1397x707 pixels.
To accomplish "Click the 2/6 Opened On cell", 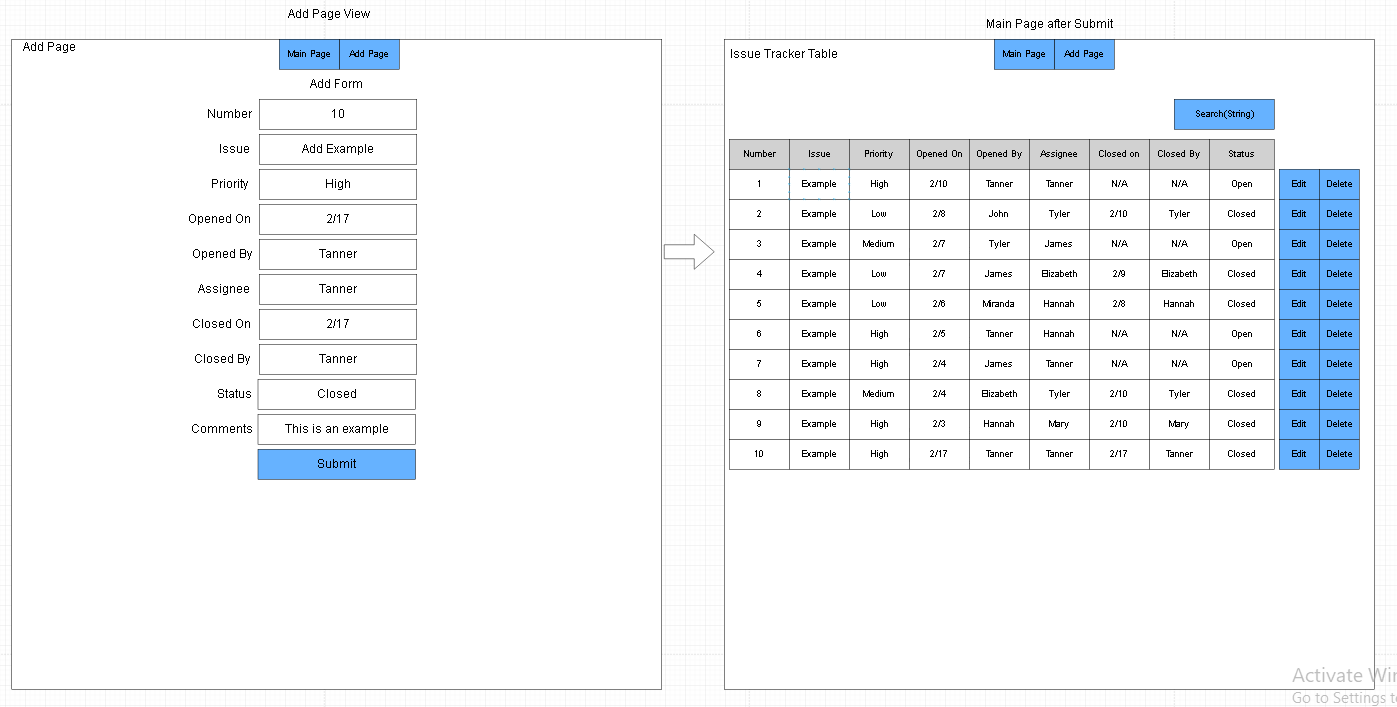I will pos(939,304).
